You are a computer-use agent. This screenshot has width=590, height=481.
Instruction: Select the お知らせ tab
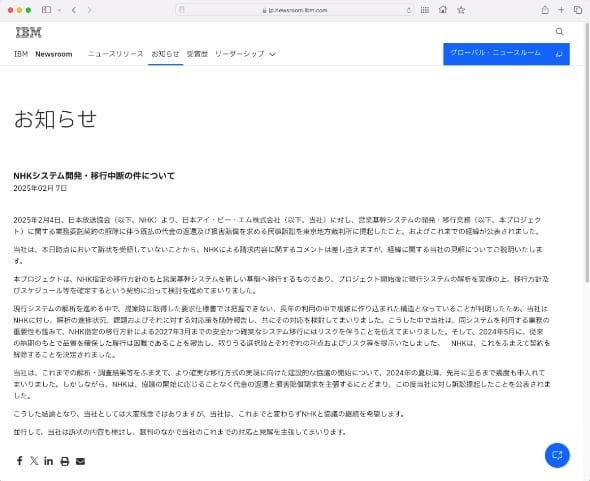pos(165,54)
